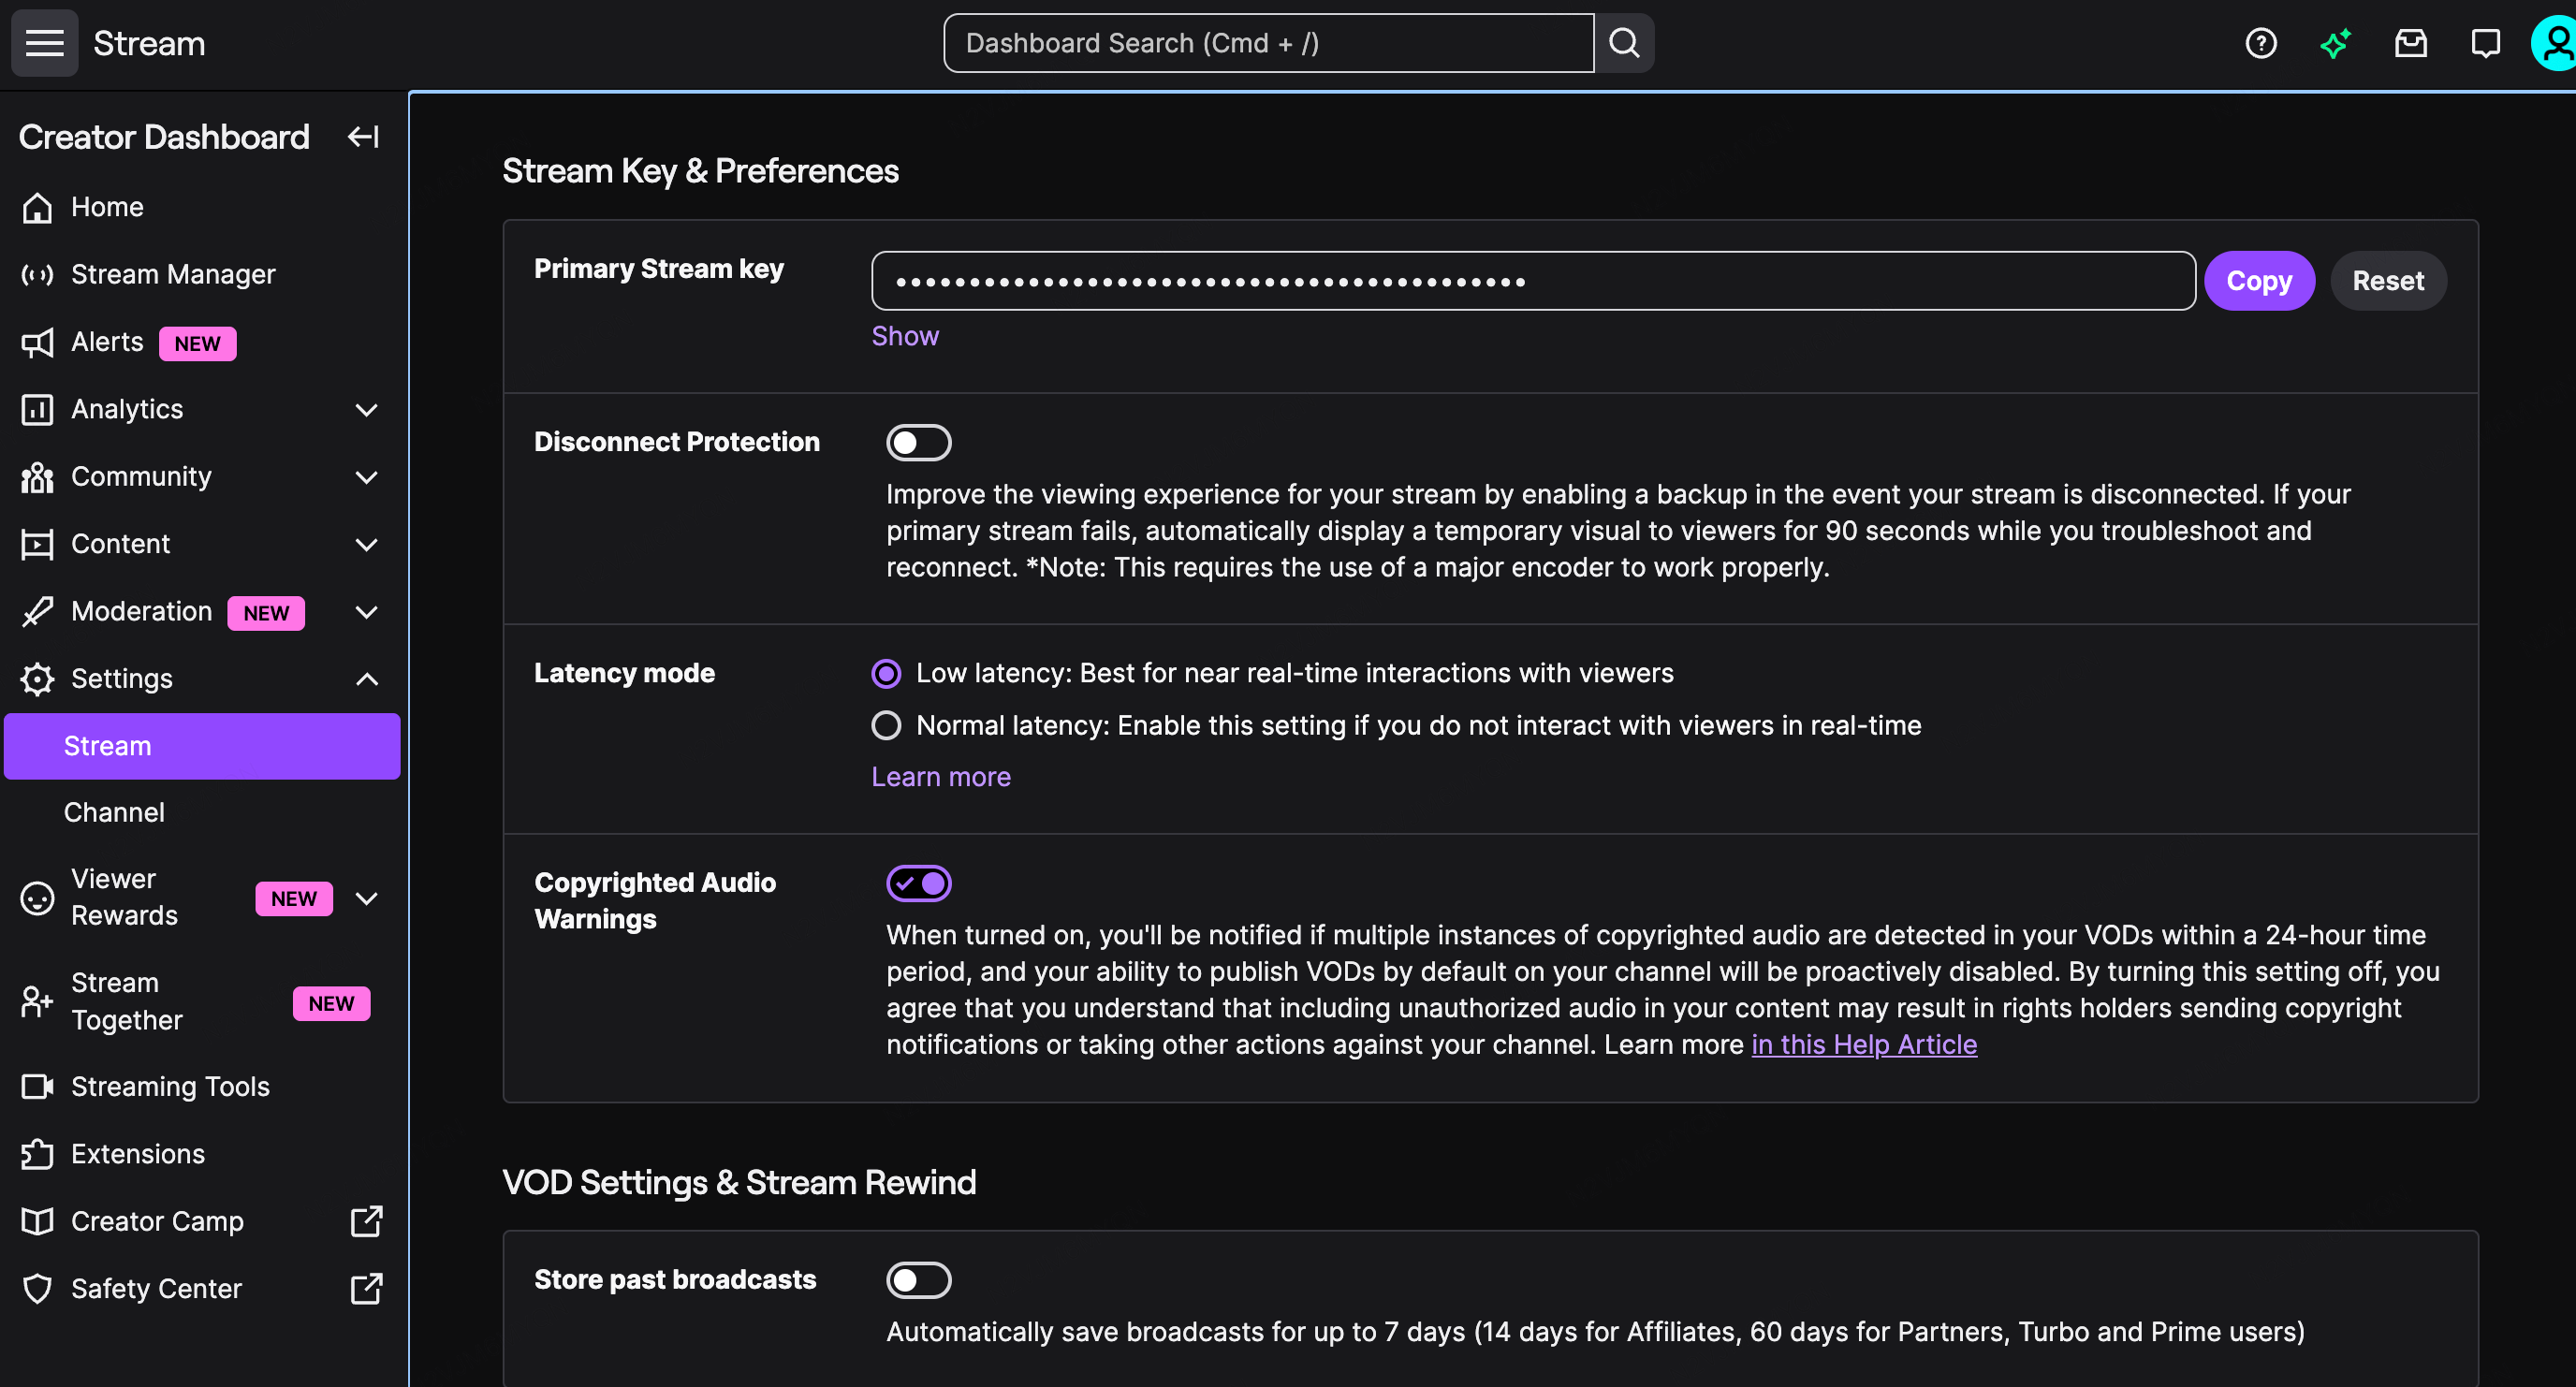Collapse the Creator Dashboard sidebar

(x=363, y=137)
